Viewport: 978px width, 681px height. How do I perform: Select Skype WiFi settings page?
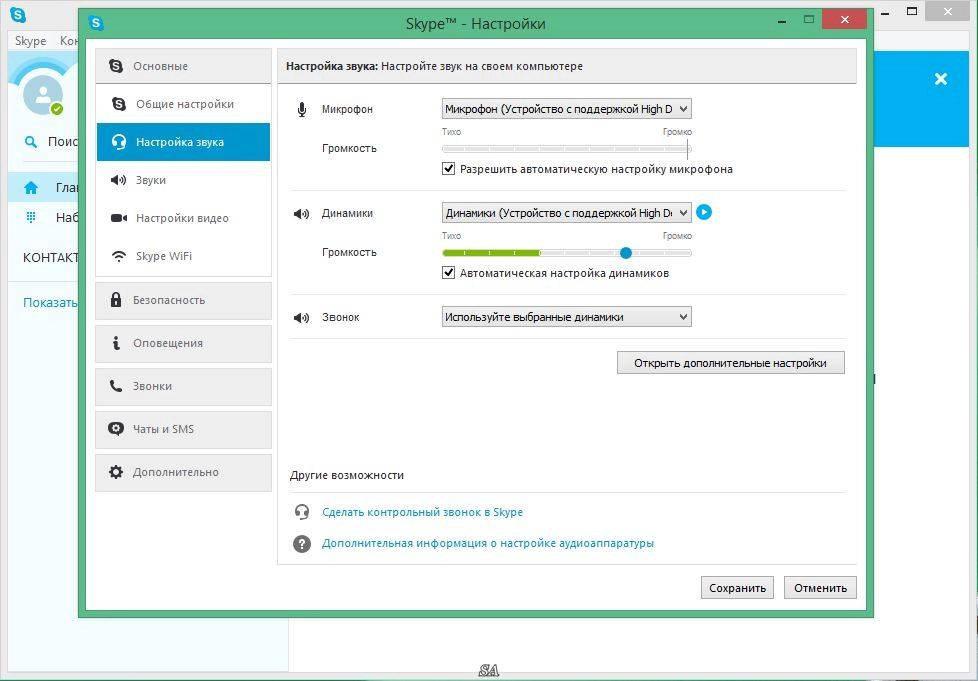[183, 256]
